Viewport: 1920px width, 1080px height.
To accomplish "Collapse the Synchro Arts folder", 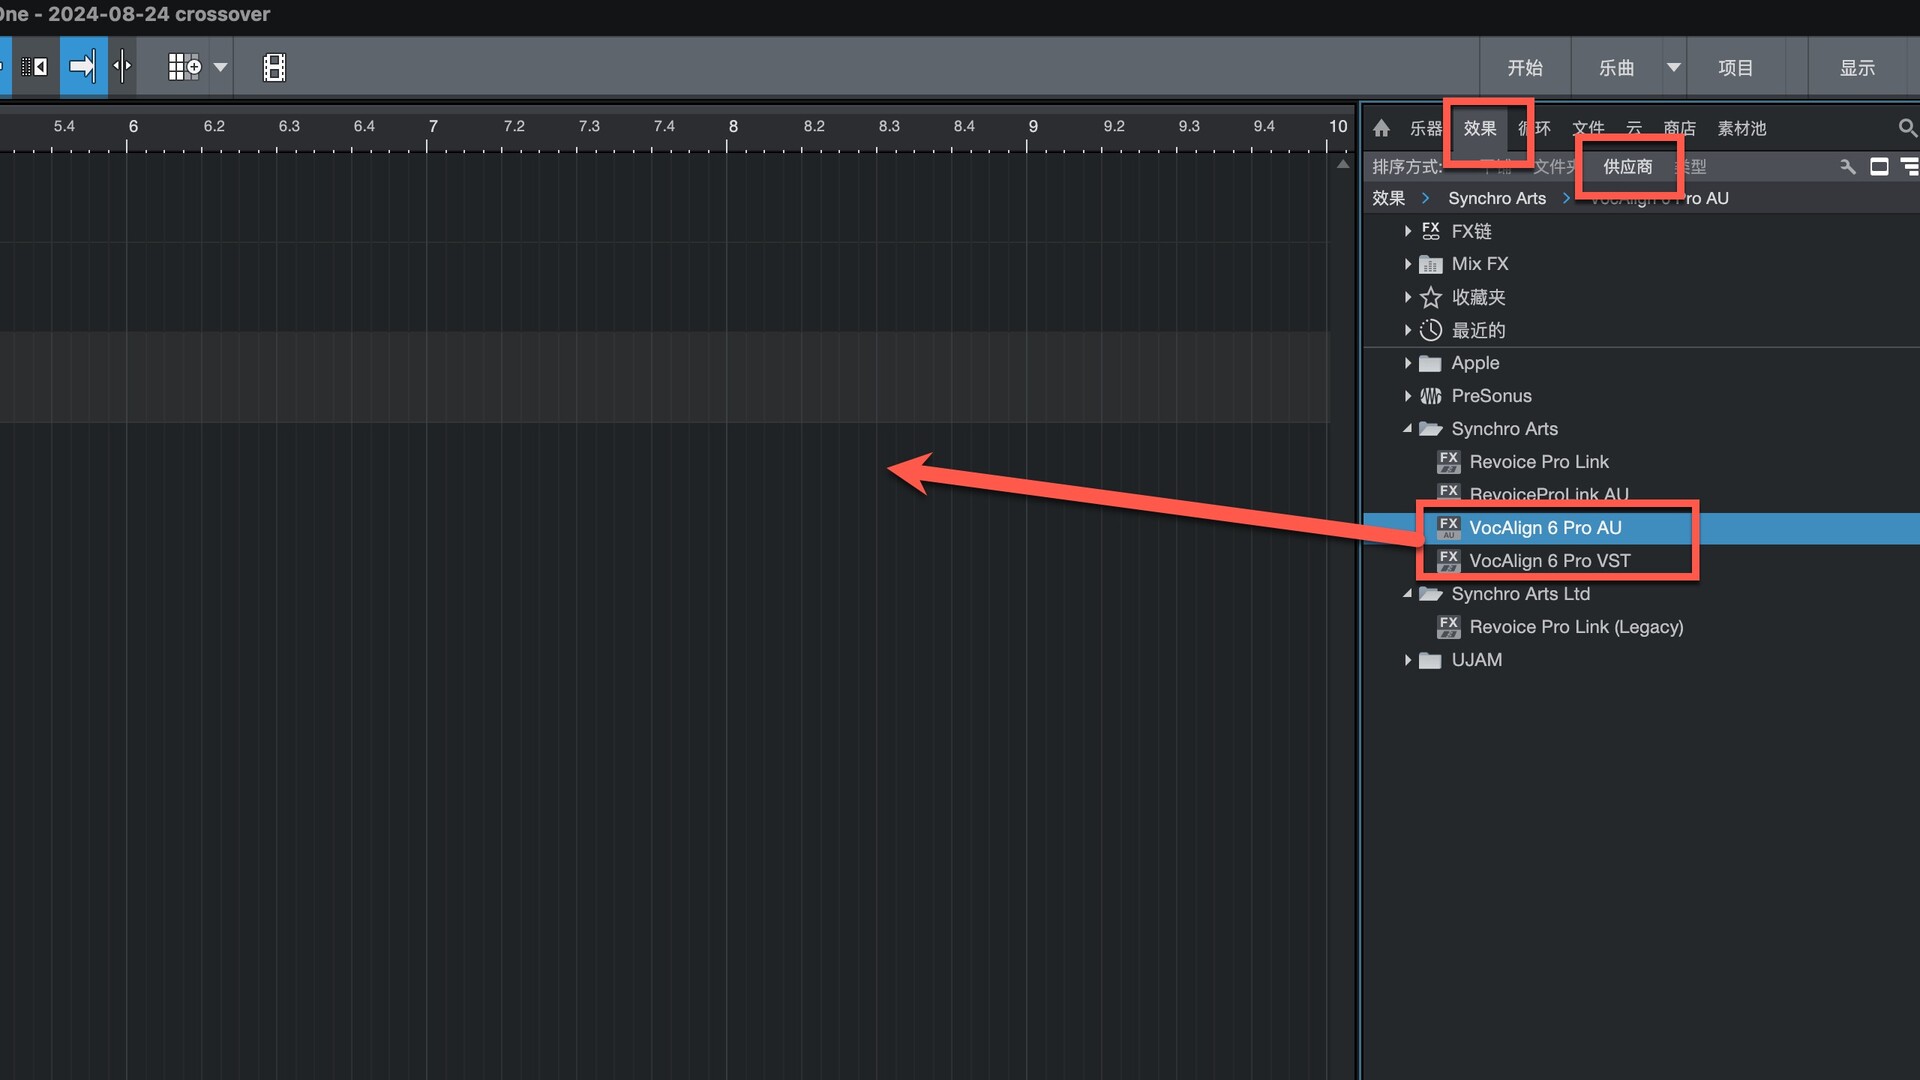I will [x=1408, y=429].
